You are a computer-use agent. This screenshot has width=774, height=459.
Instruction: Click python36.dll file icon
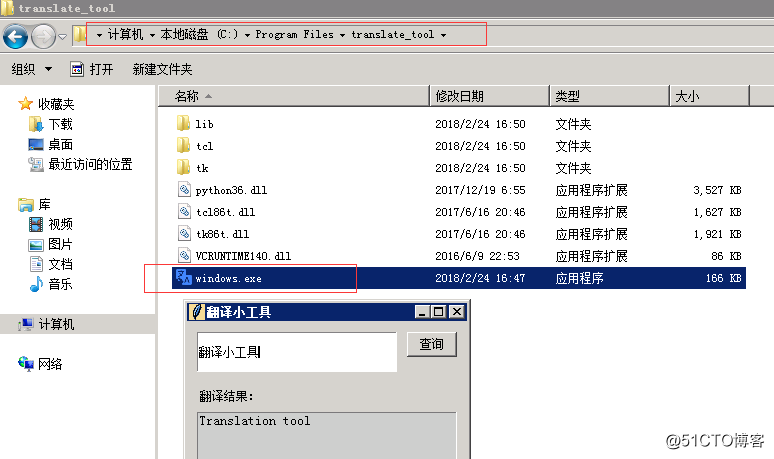(184, 189)
